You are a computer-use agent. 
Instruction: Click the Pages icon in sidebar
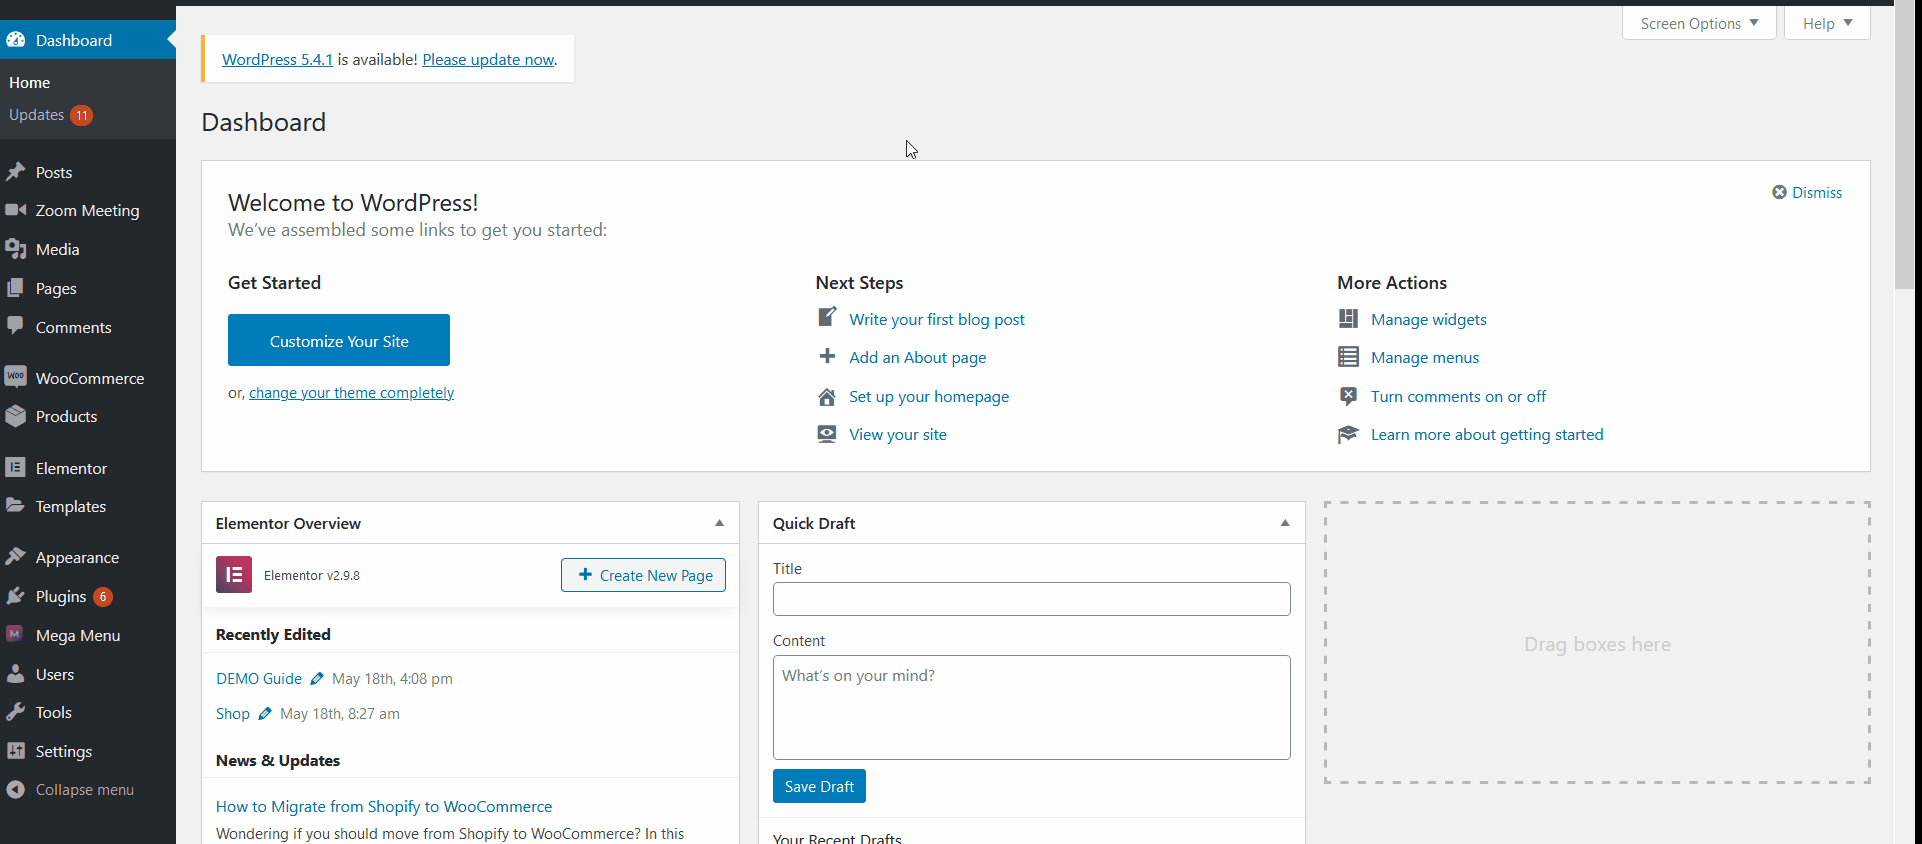(16, 288)
